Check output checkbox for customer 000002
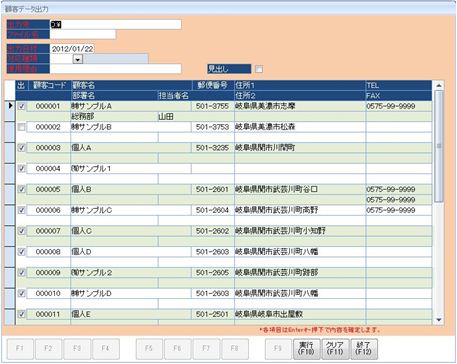Image resolution: width=457 pixels, height=364 pixels. pyautogui.click(x=22, y=127)
